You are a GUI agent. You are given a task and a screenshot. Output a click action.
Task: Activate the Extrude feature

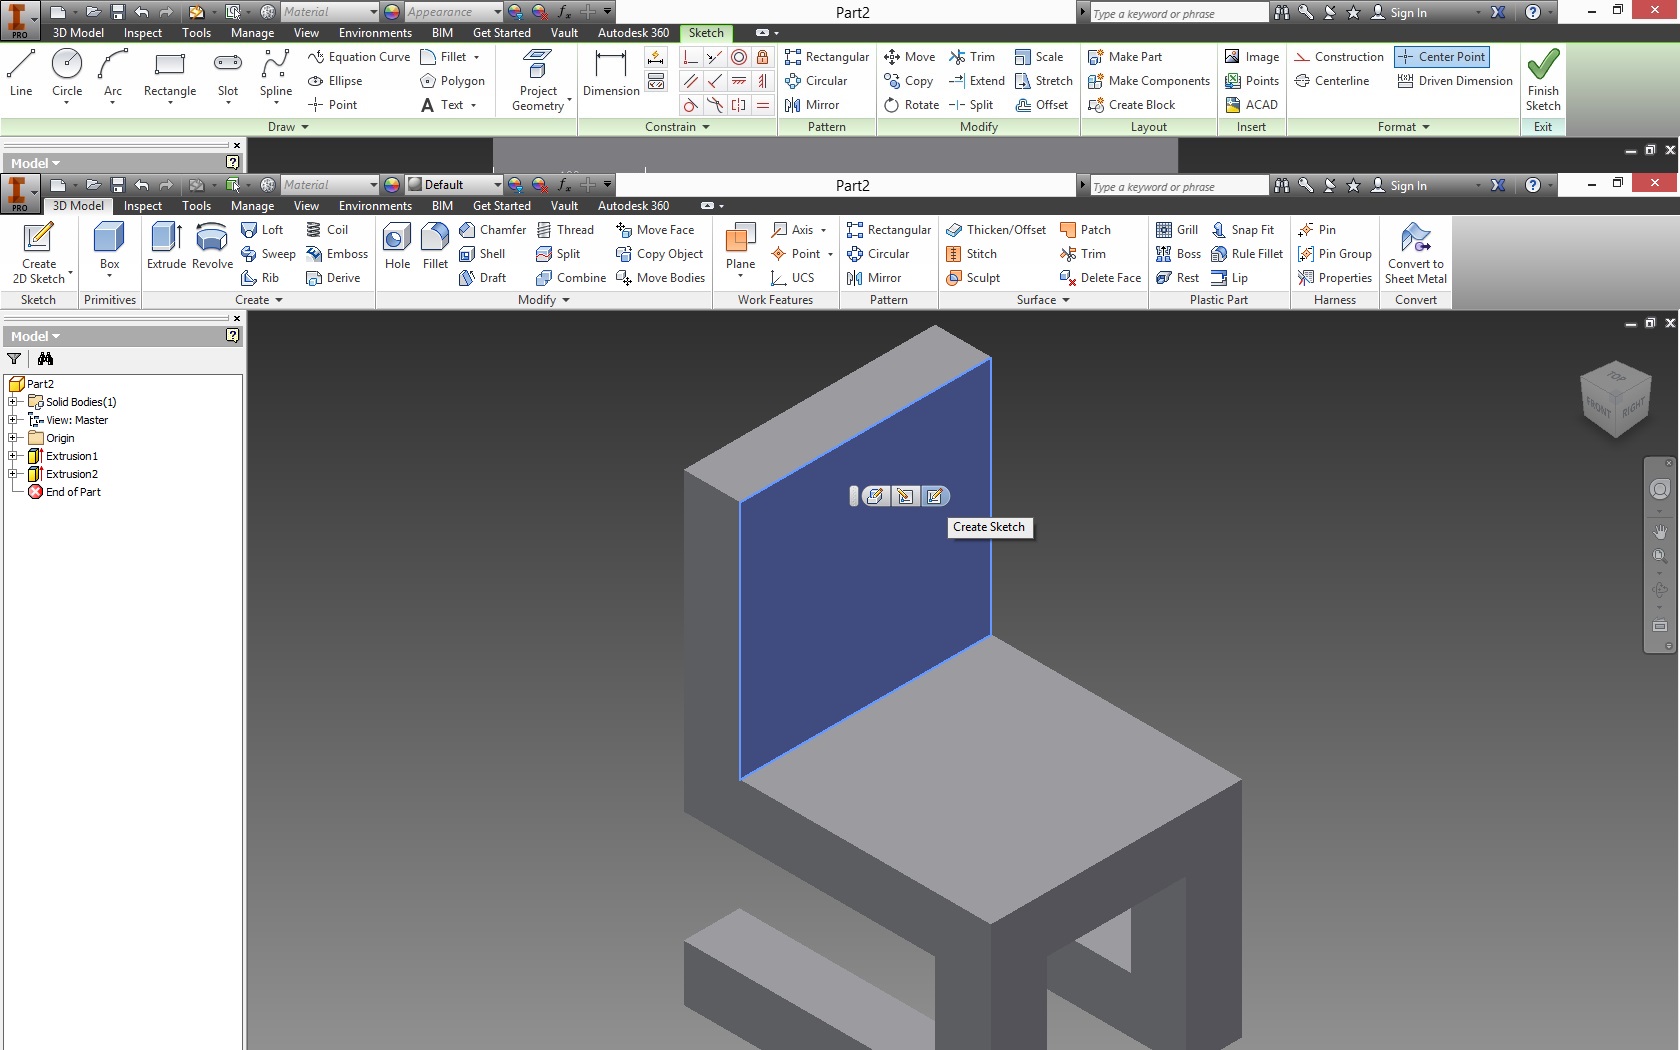coord(166,246)
